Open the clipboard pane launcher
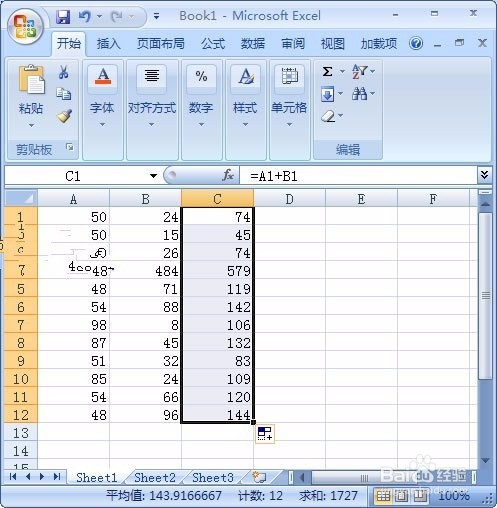Image resolution: width=497 pixels, height=508 pixels. click(x=70, y=147)
